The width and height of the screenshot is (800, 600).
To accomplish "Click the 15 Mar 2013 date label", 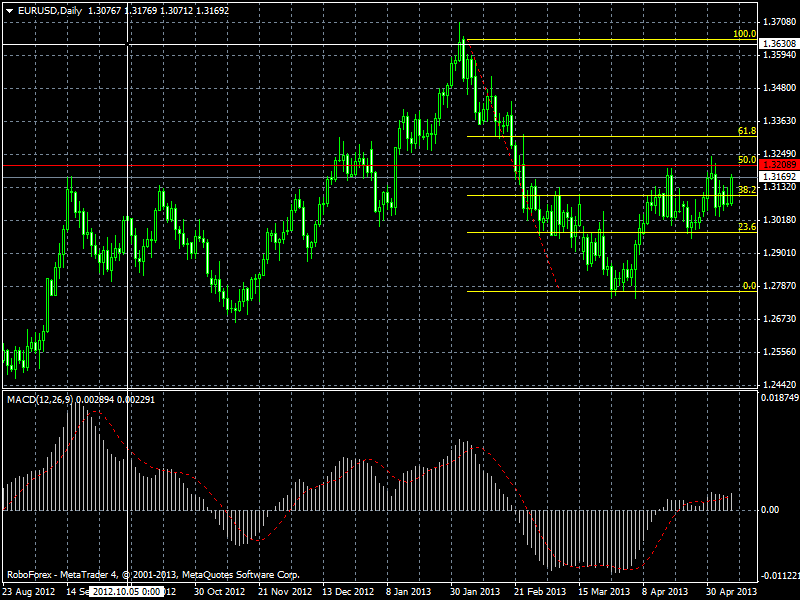I will [x=604, y=592].
